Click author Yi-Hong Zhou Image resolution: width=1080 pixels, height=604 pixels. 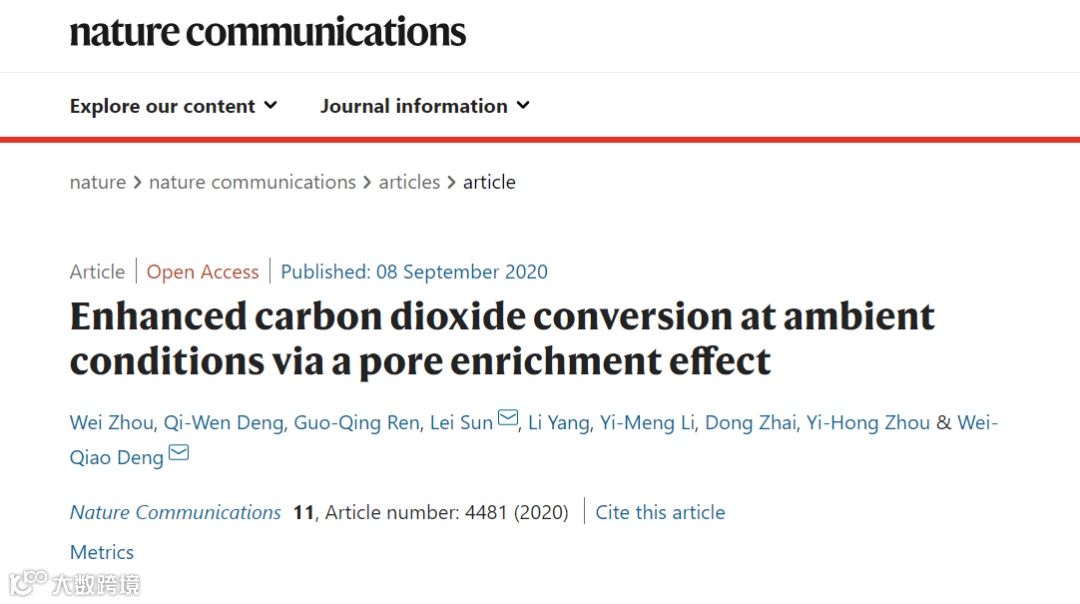(x=868, y=423)
